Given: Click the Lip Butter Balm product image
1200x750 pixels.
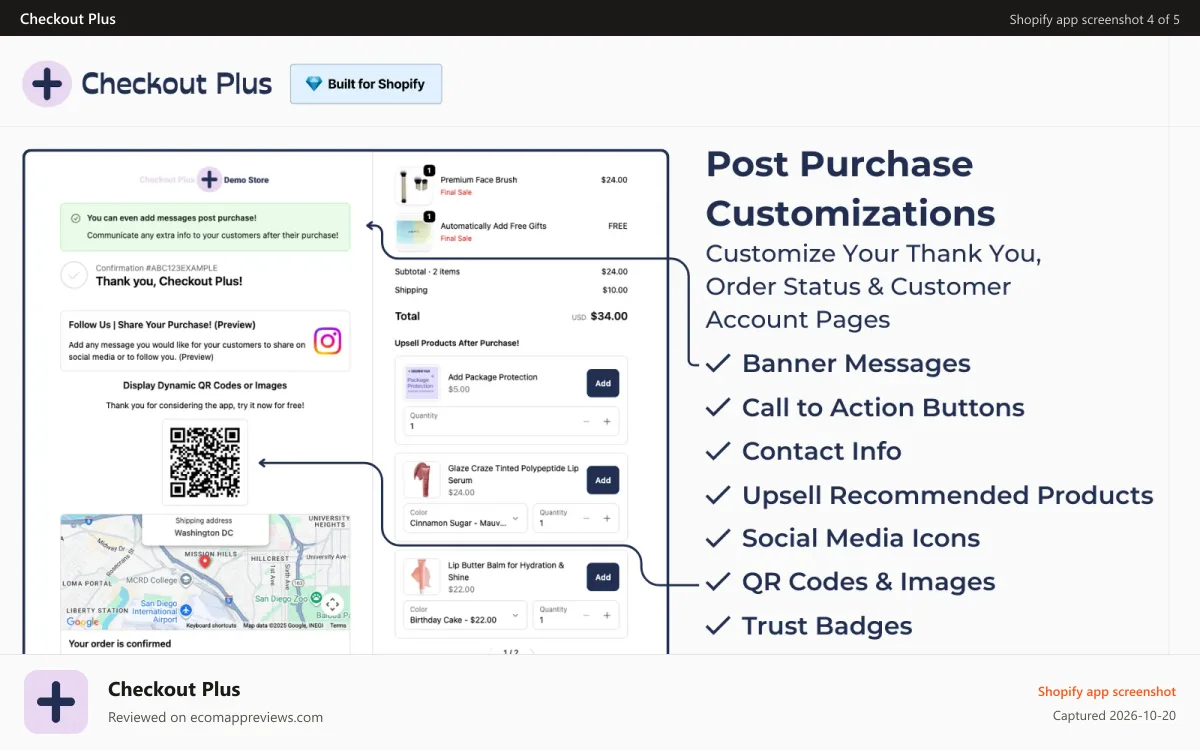Looking at the screenshot, I should [x=422, y=577].
